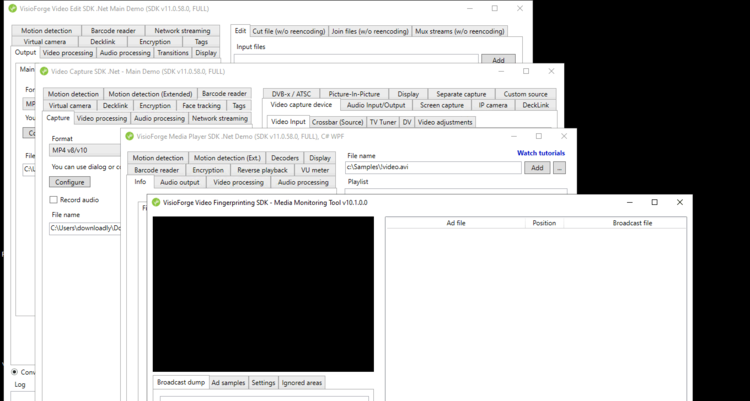Open DVB-x / ATSC tab
Viewport: 750px width, 401px height.
(291, 94)
